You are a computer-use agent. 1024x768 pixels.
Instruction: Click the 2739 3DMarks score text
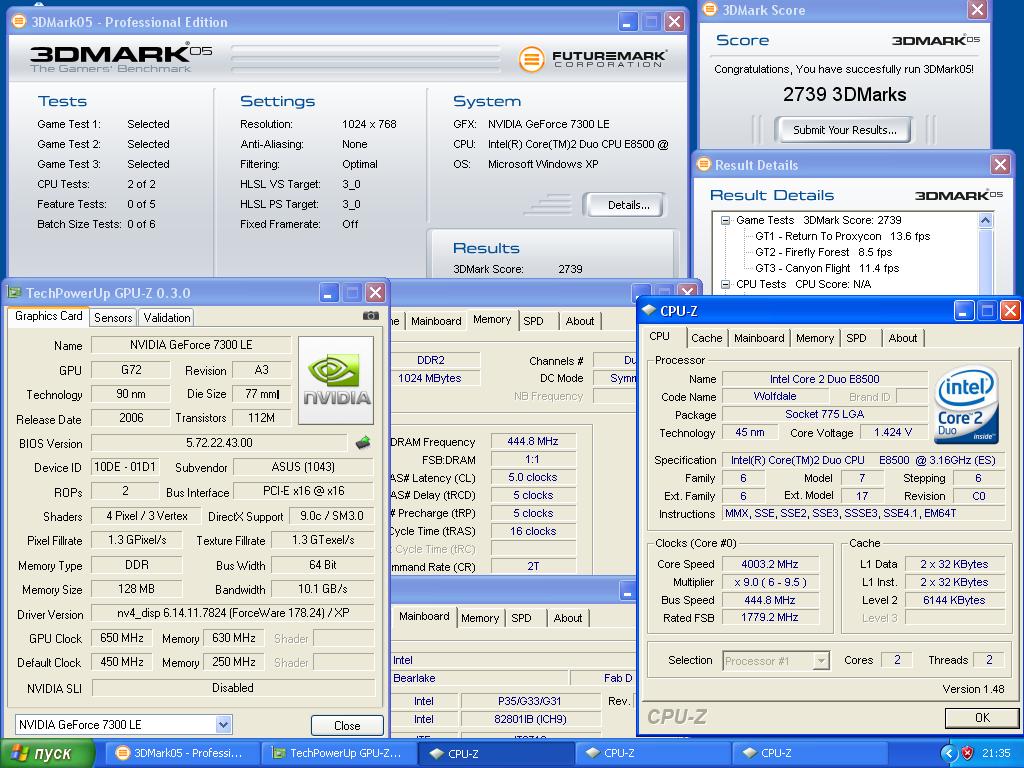coord(844,95)
